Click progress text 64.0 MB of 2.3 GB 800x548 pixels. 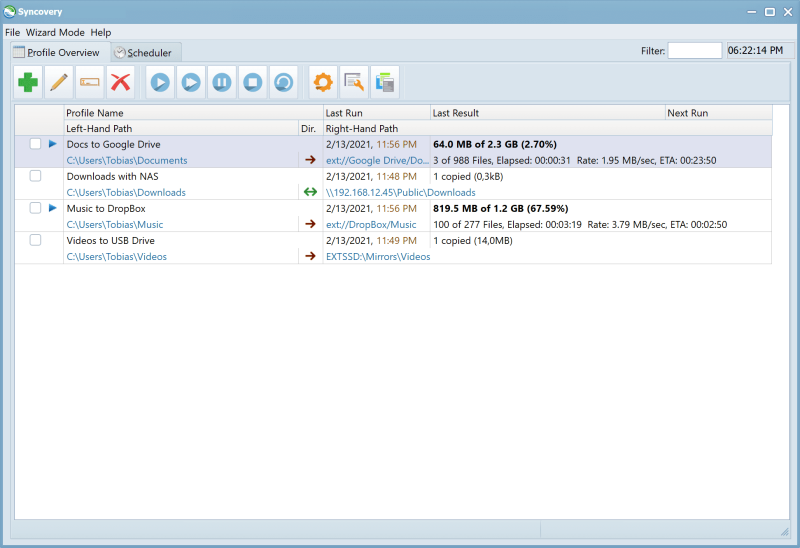(x=494, y=144)
